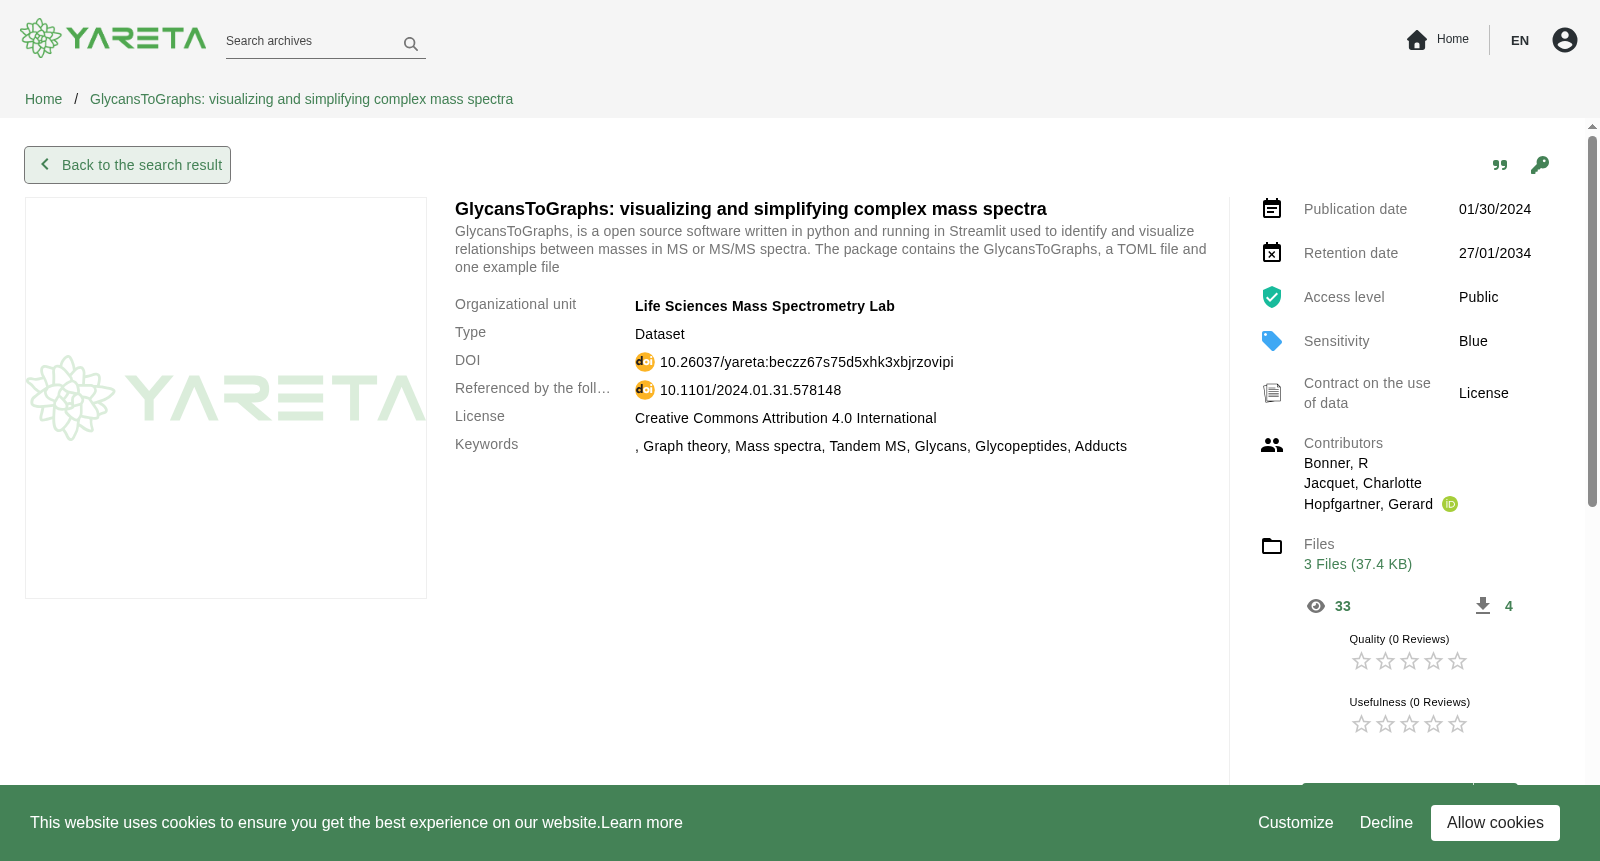The image size is (1600, 861).
Task: Click the Contributors people icon
Action: coord(1272,445)
